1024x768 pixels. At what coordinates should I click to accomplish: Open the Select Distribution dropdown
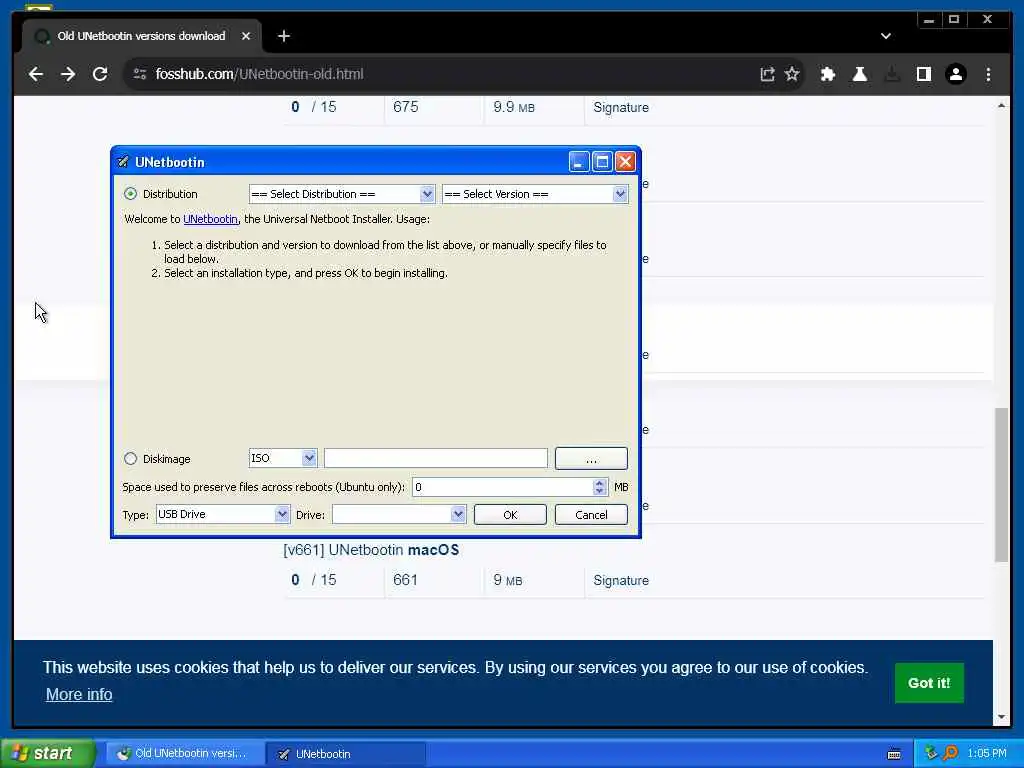[342, 194]
